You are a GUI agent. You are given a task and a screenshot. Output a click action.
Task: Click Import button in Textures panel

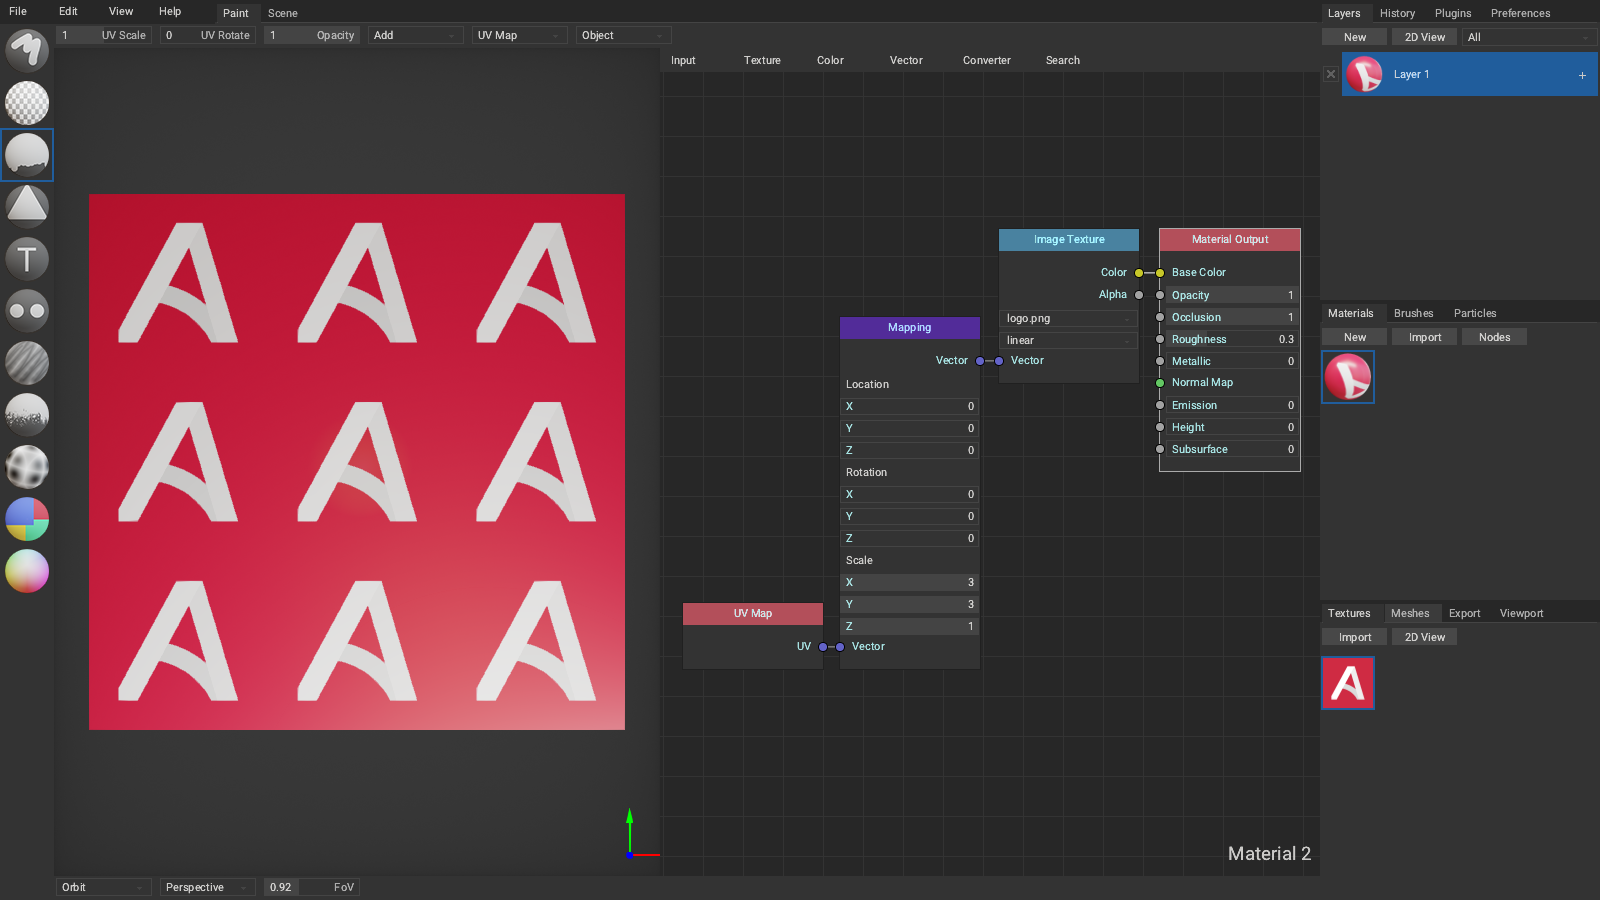pyautogui.click(x=1354, y=637)
